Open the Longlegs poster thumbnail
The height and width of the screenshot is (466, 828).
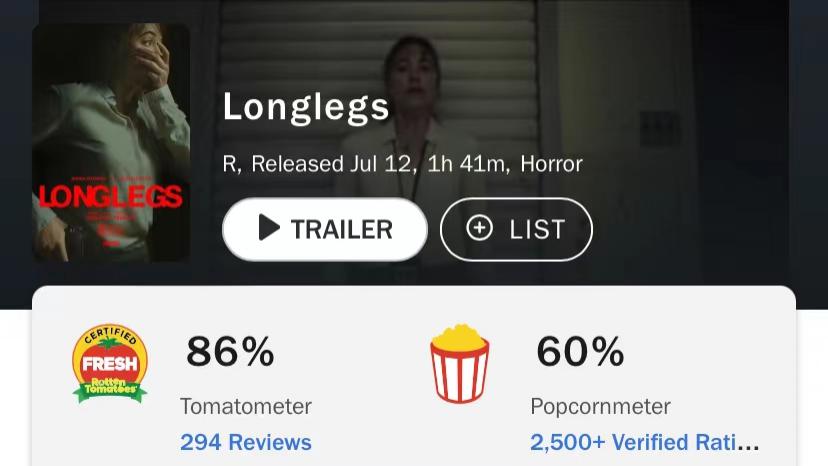pos(111,142)
